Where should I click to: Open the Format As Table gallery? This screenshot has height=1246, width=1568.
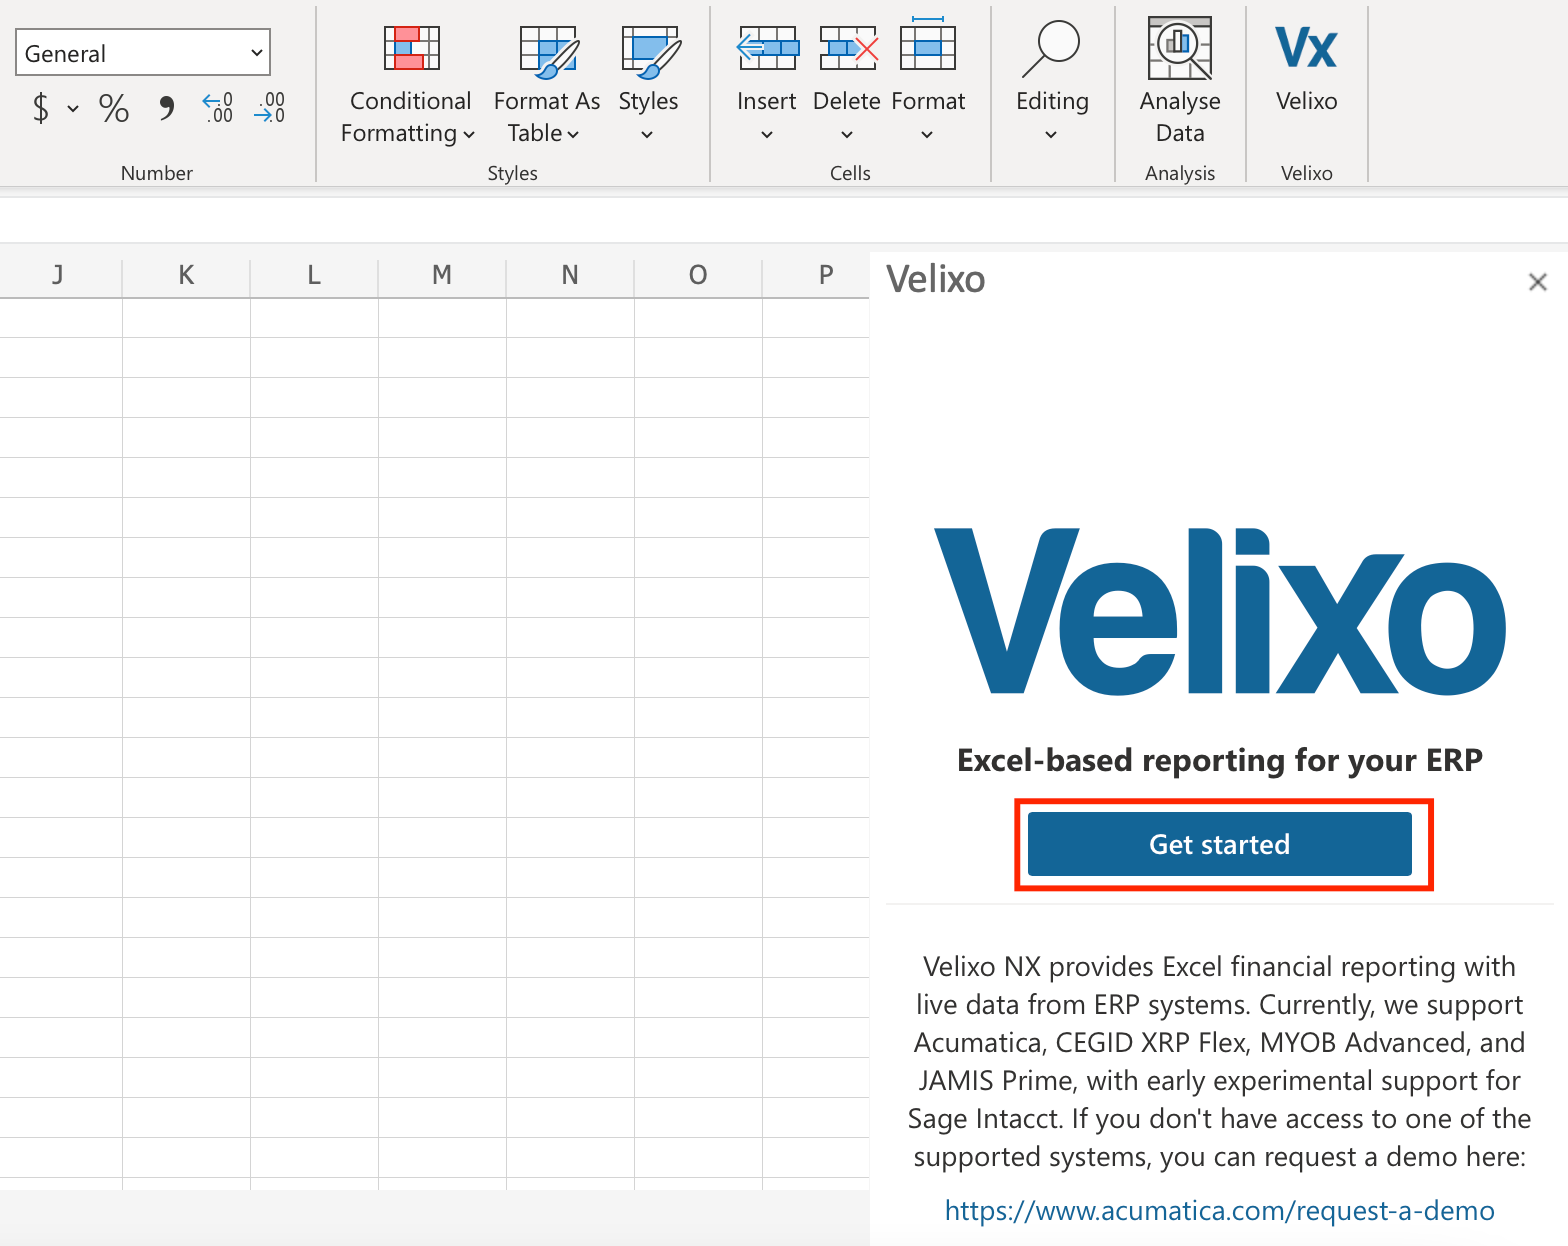[546, 85]
